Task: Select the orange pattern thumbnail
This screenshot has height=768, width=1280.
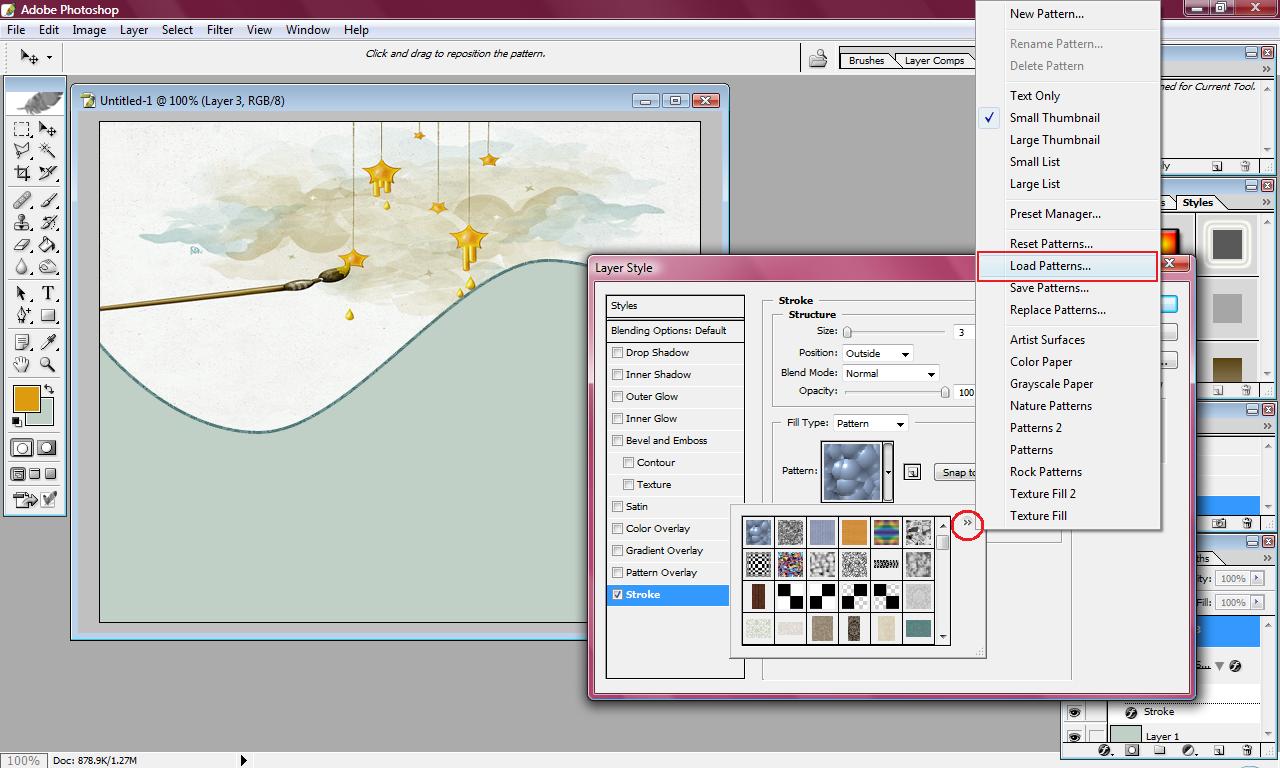Action: click(x=853, y=532)
